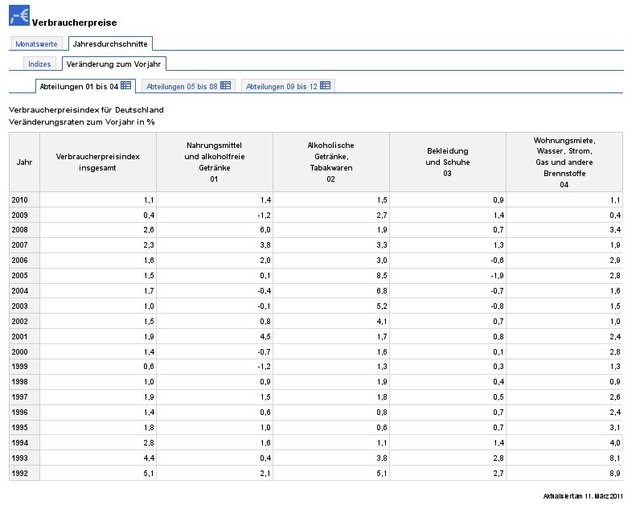
Task: Select the 2006 year row label
Action: tap(20, 260)
